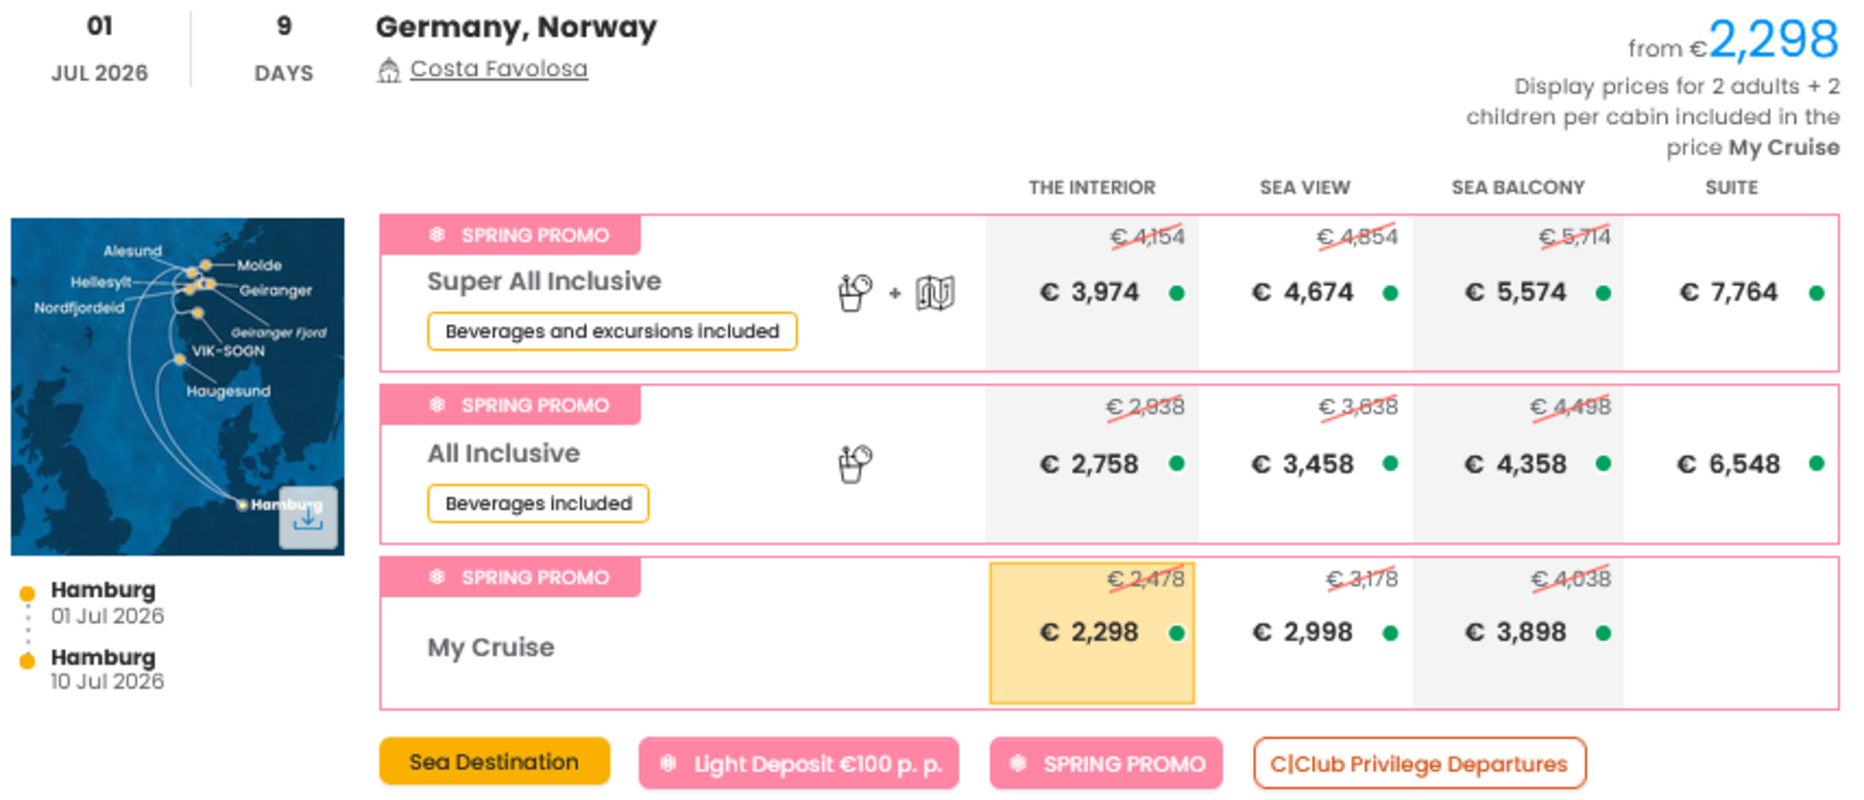This screenshot has width=1864, height=800.
Task: Select All Inclusive sea view price € 3,458
Action: pyautogui.click(x=1303, y=465)
